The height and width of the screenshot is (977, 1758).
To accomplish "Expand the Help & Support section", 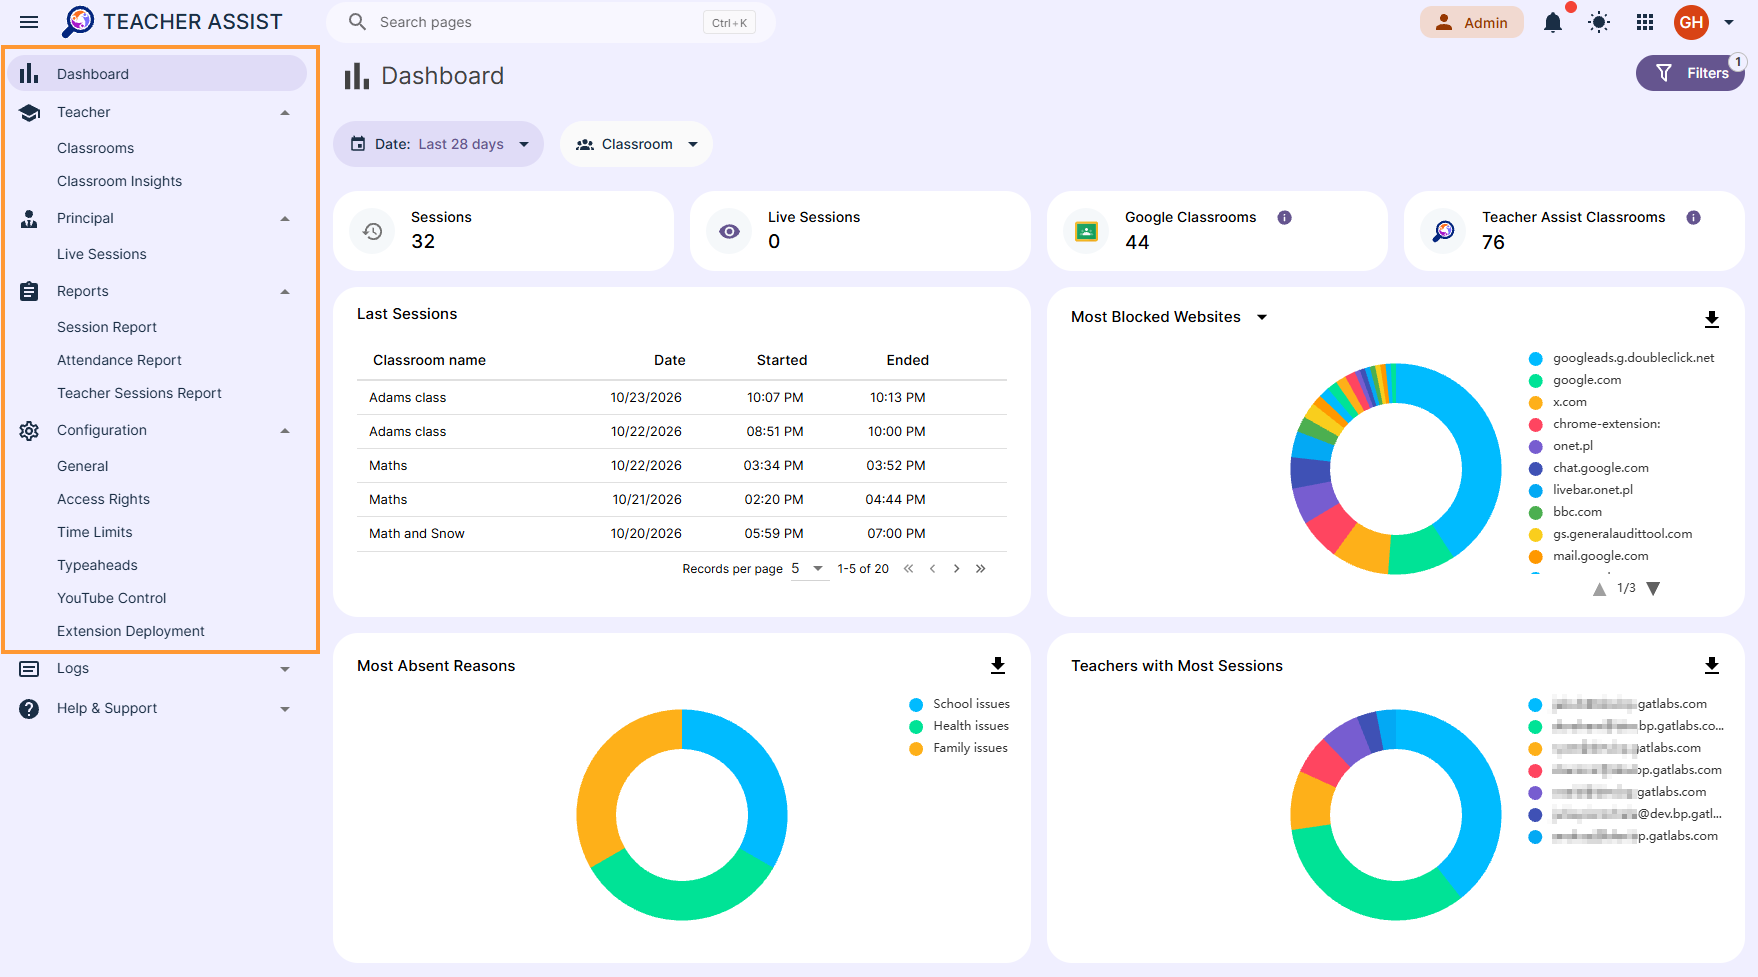I will point(285,709).
